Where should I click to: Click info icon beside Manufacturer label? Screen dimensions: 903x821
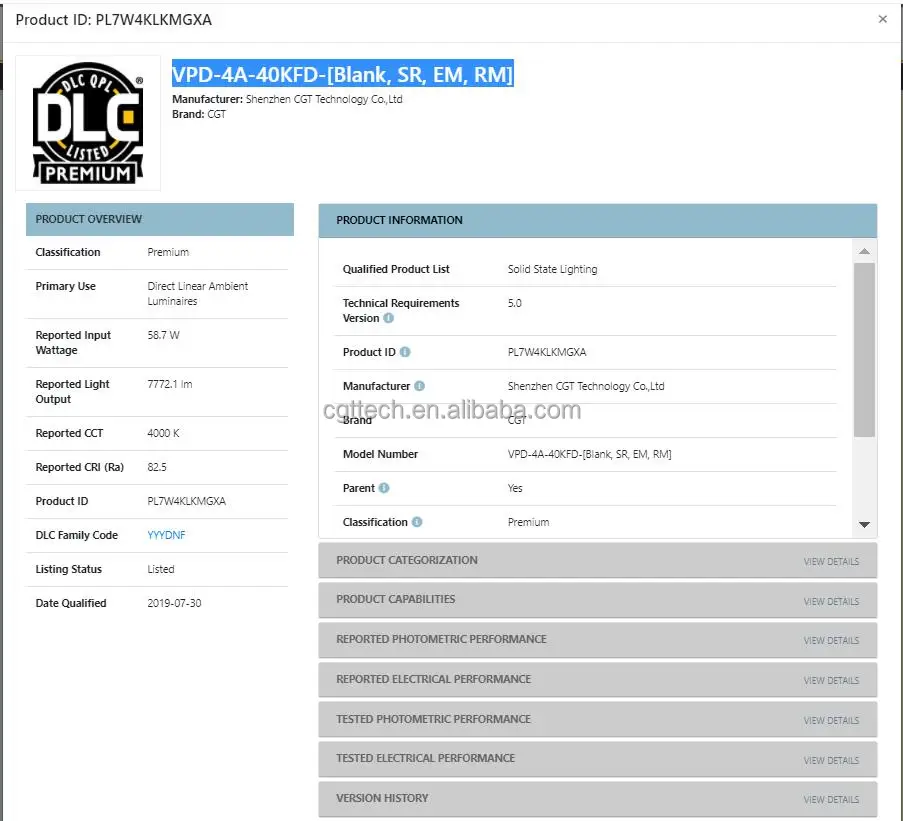click(419, 386)
